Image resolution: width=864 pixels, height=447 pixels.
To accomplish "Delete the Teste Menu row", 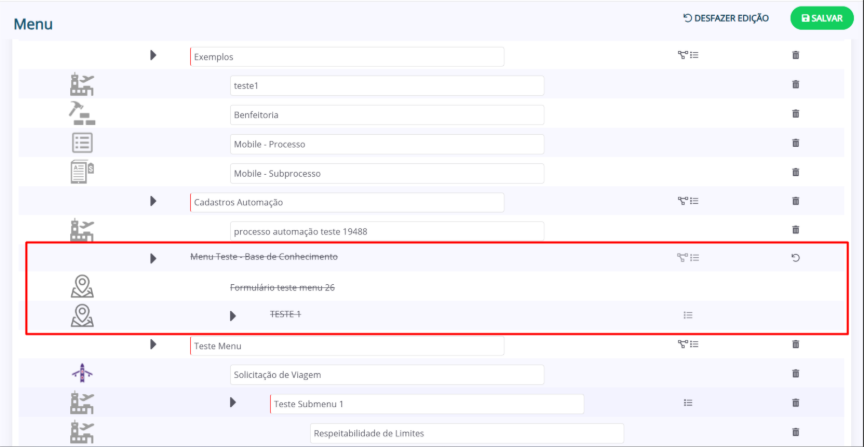I will [795, 344].
